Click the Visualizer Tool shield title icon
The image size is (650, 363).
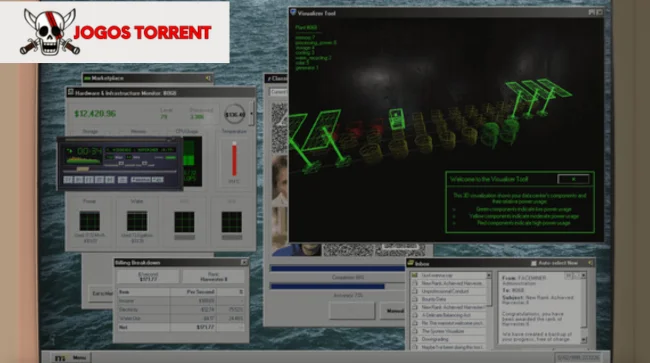[293, 12]
